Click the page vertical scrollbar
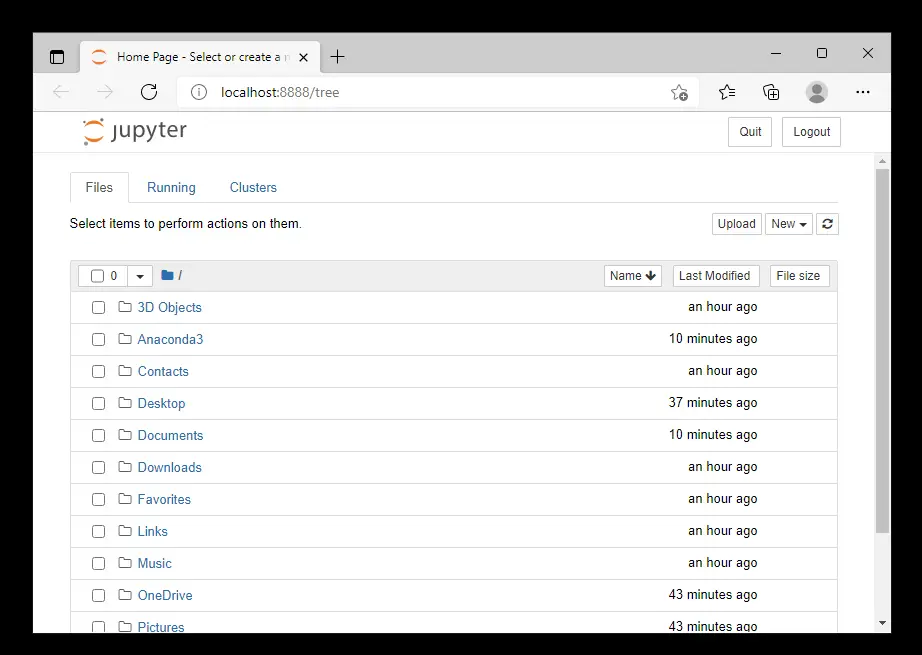922x655 pixels. pyautogui.click(x=882, y=350)
